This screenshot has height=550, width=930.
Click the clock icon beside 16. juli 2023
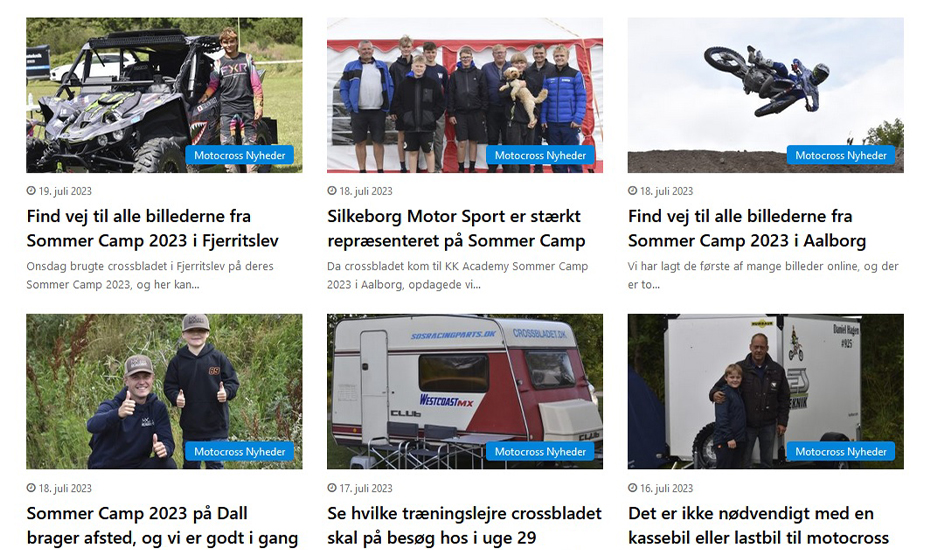click(x=632, y=488)
